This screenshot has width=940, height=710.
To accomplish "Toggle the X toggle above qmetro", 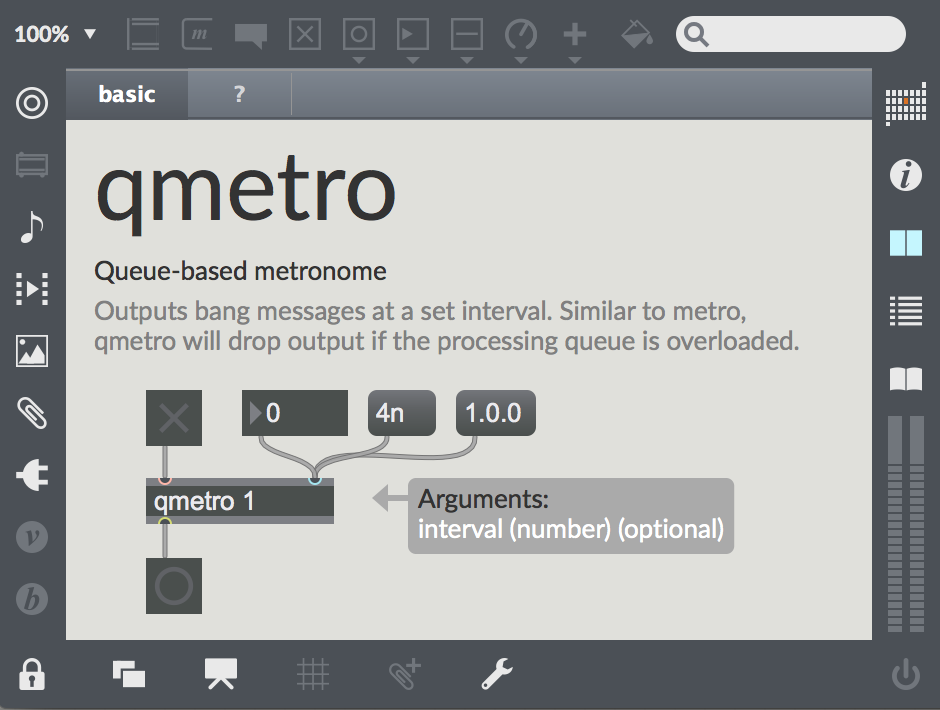I will tap(174, 418).
